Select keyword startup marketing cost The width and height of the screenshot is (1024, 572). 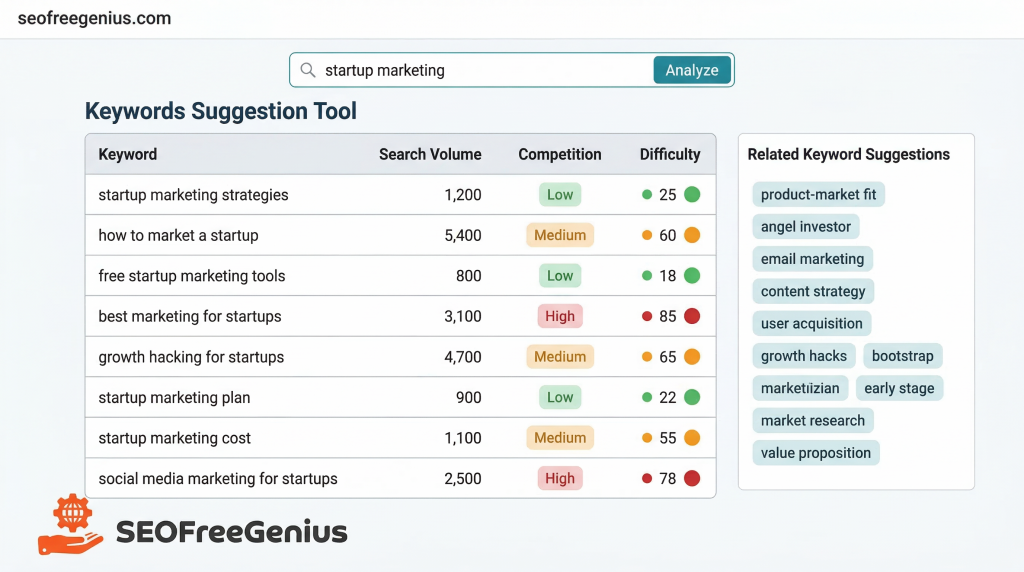click(174, 438)
